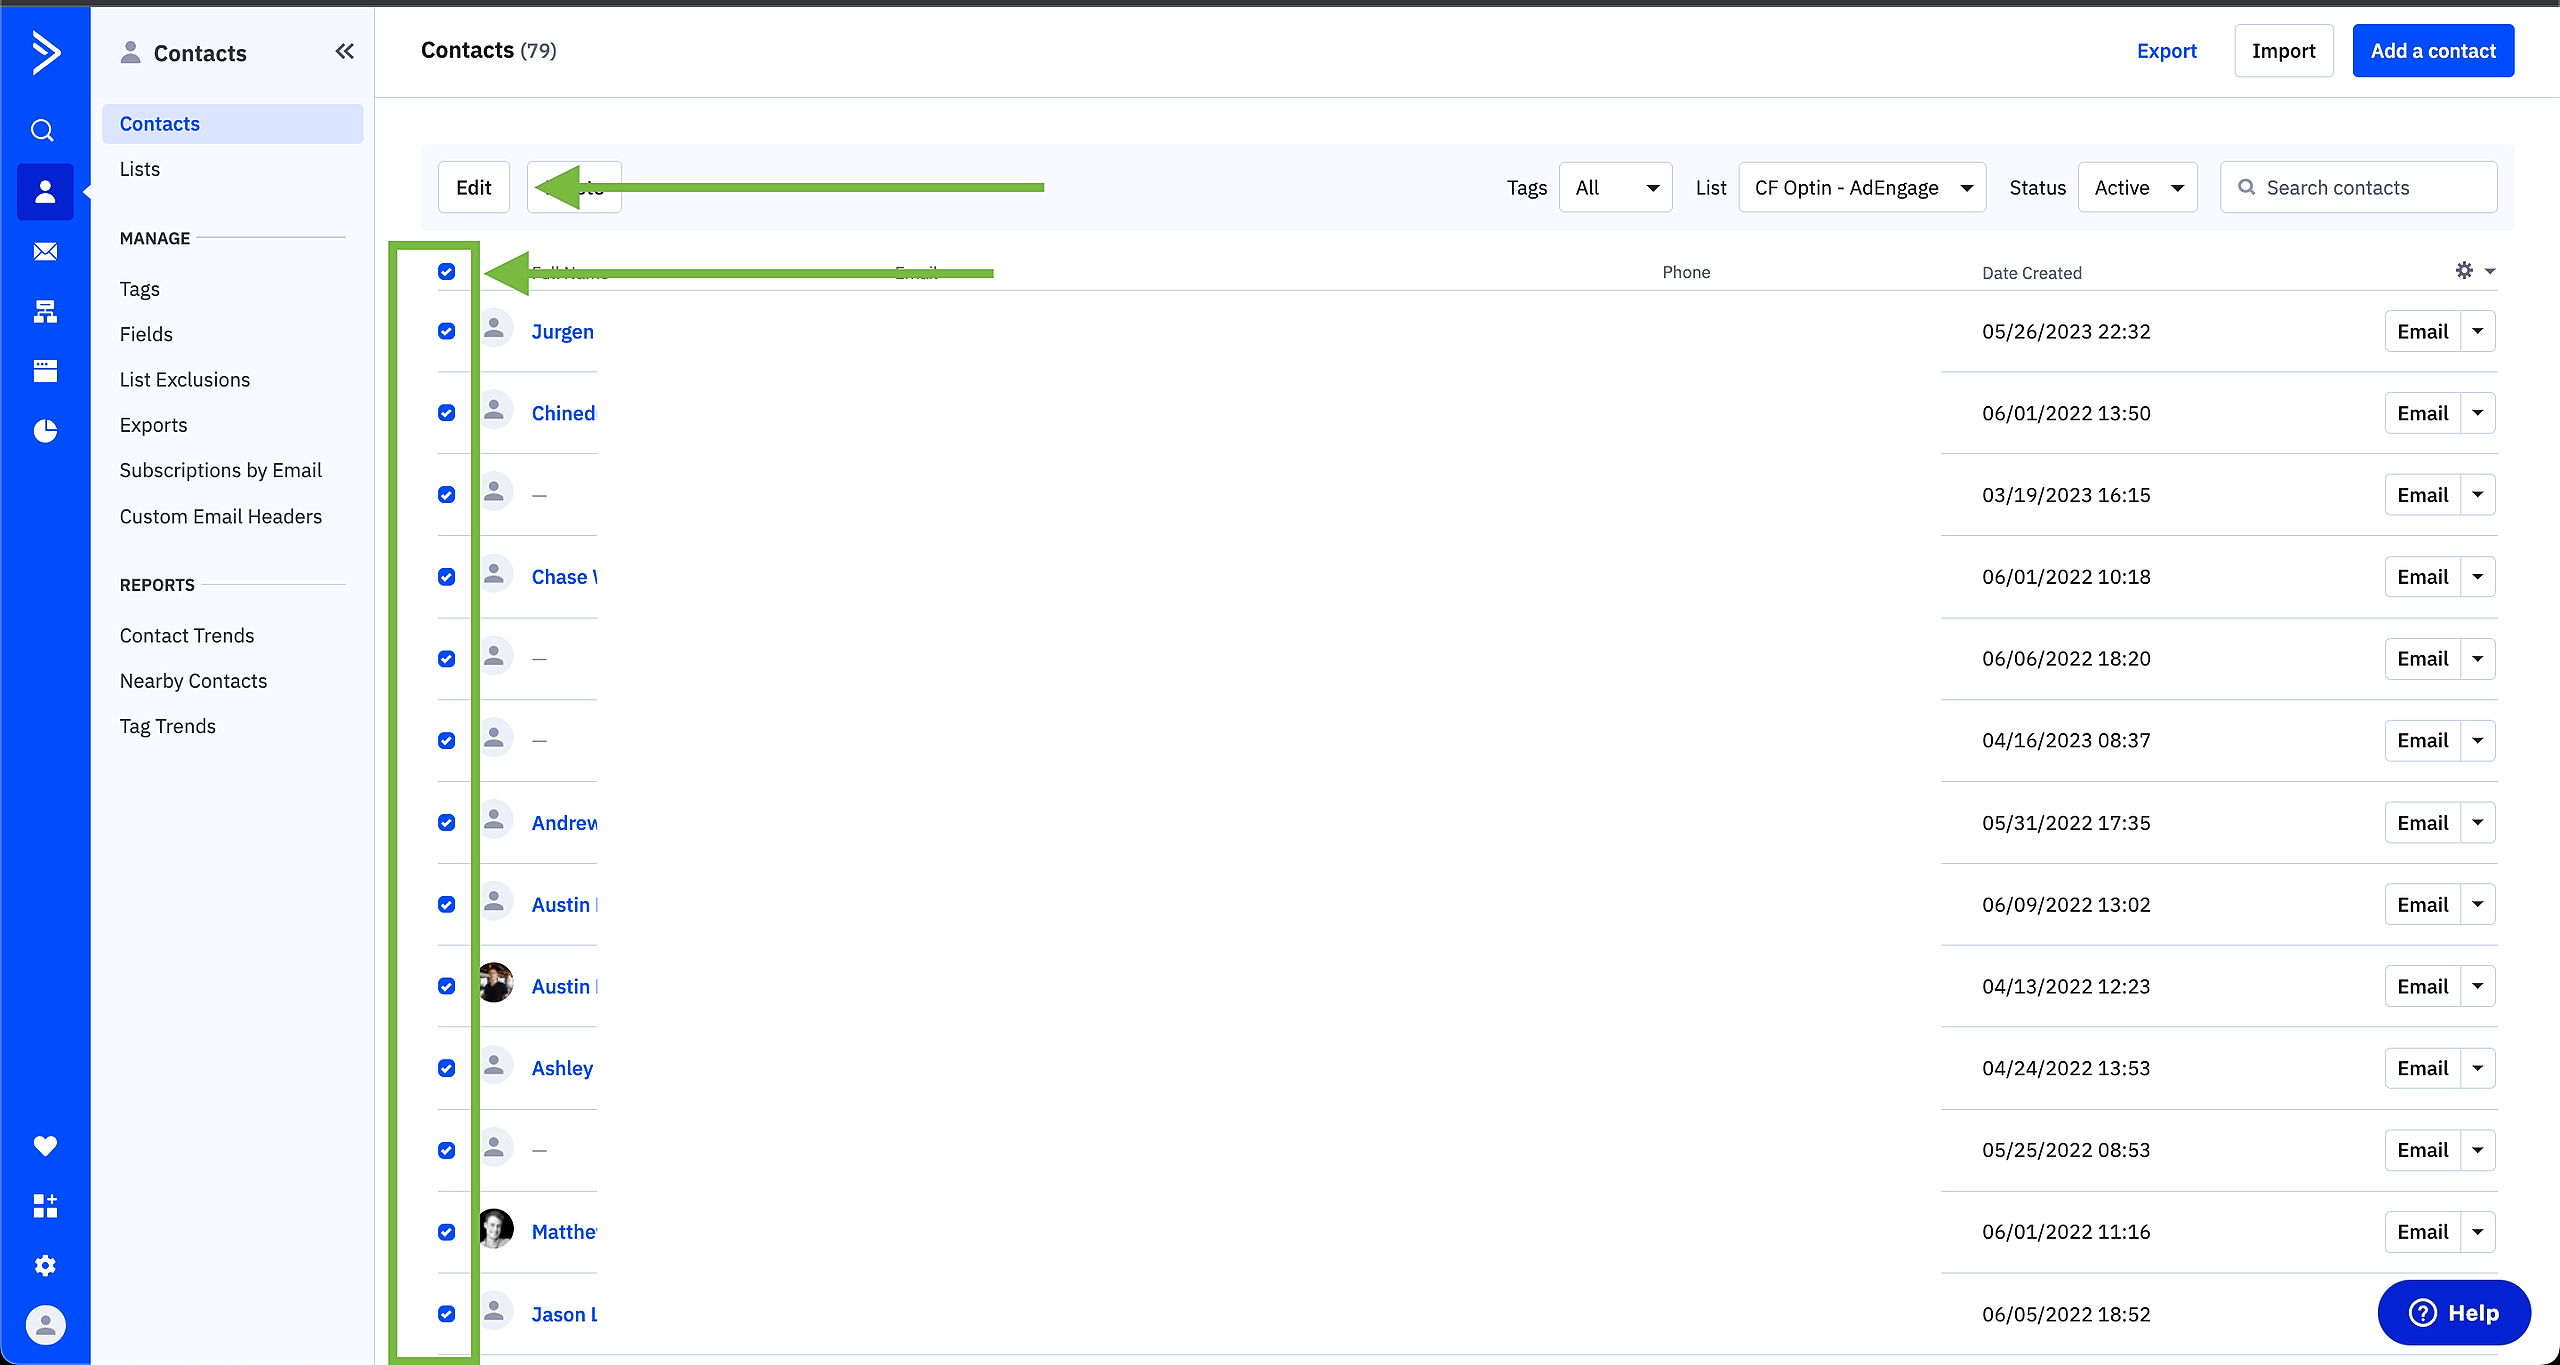
Task: Click the Export link
Action: (x=2166, y=51)
